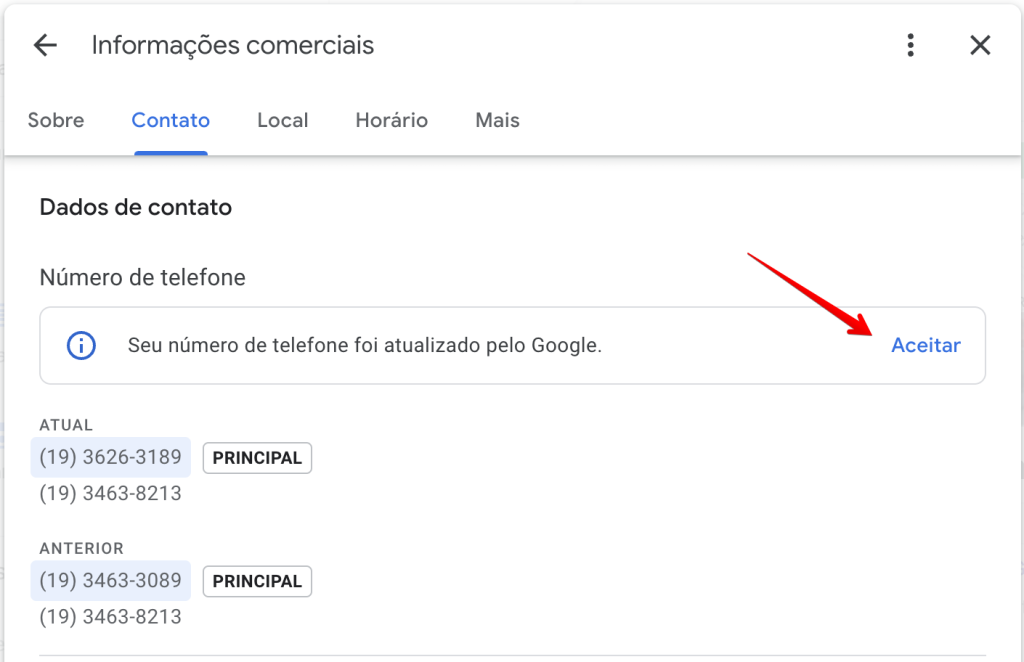Open the Local tab
This screenshot has height=662, width=1024.
(283, 120)
